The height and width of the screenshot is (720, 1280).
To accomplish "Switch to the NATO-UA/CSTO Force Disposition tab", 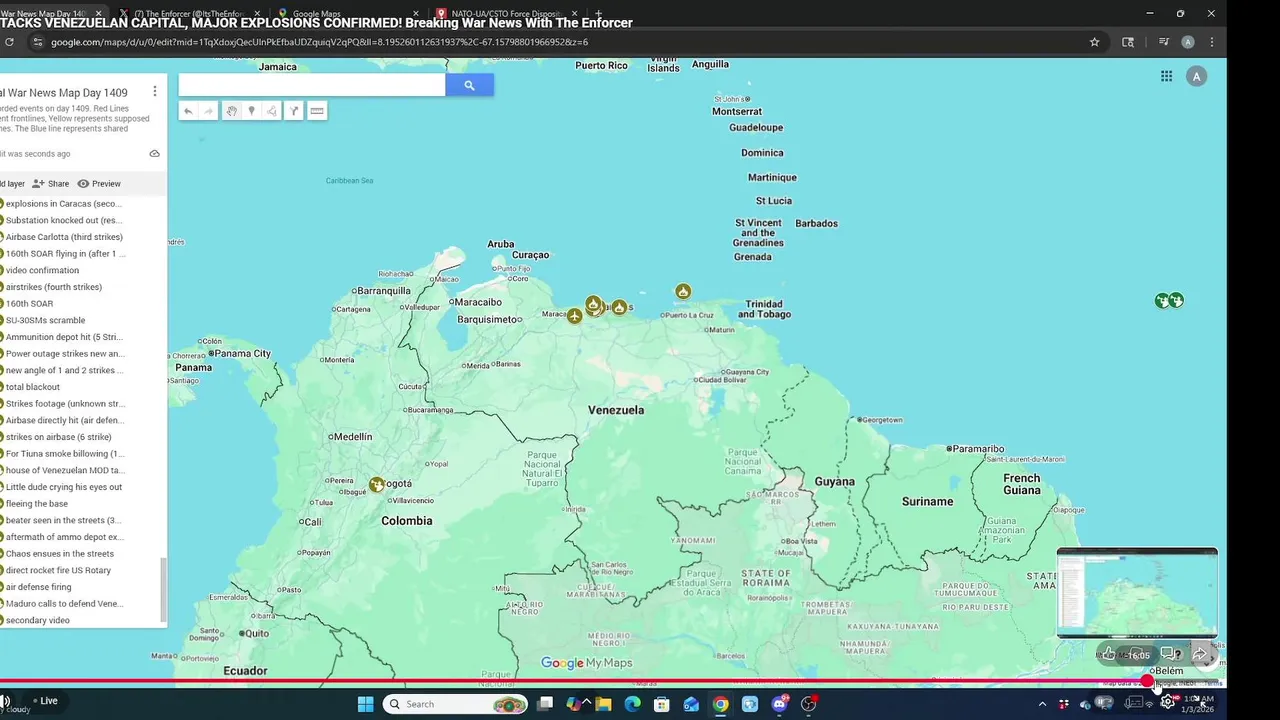I will (507, 14).
